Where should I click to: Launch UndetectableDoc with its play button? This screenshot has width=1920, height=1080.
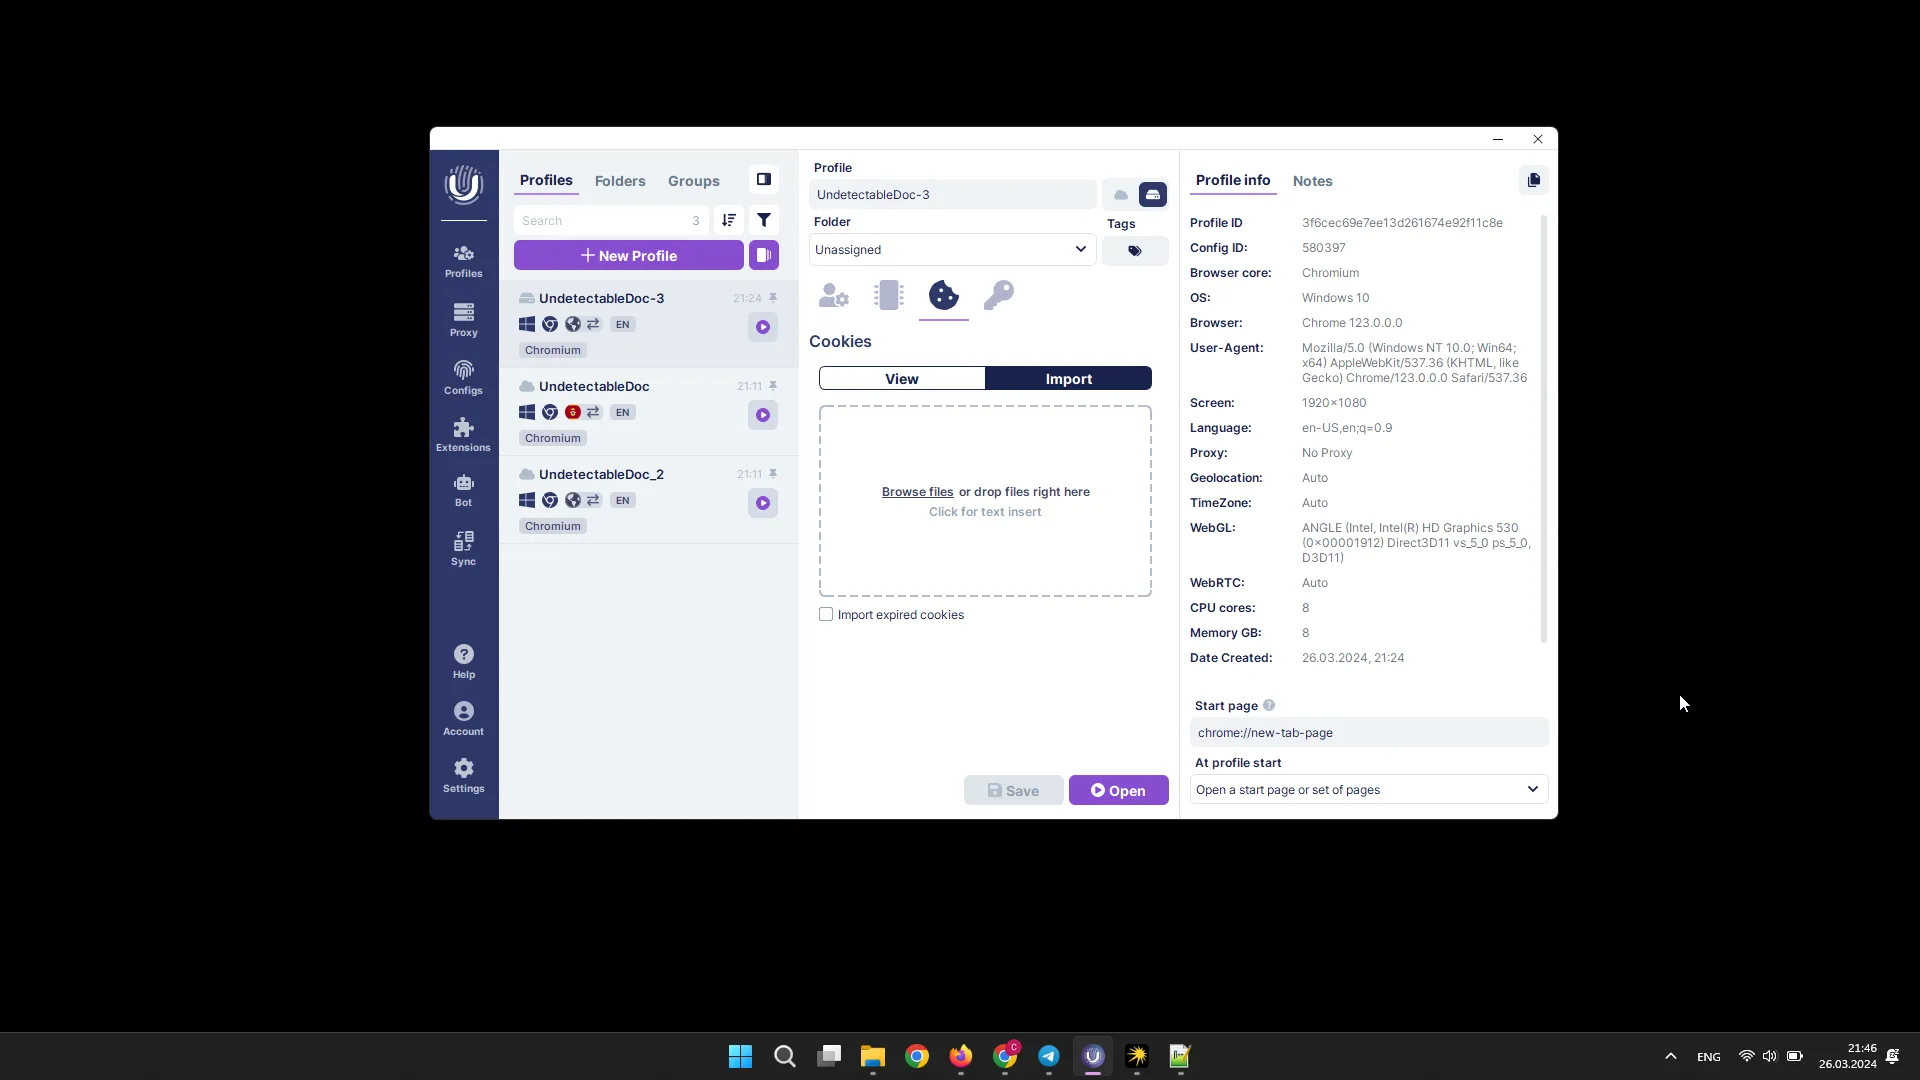pos(763,415)
